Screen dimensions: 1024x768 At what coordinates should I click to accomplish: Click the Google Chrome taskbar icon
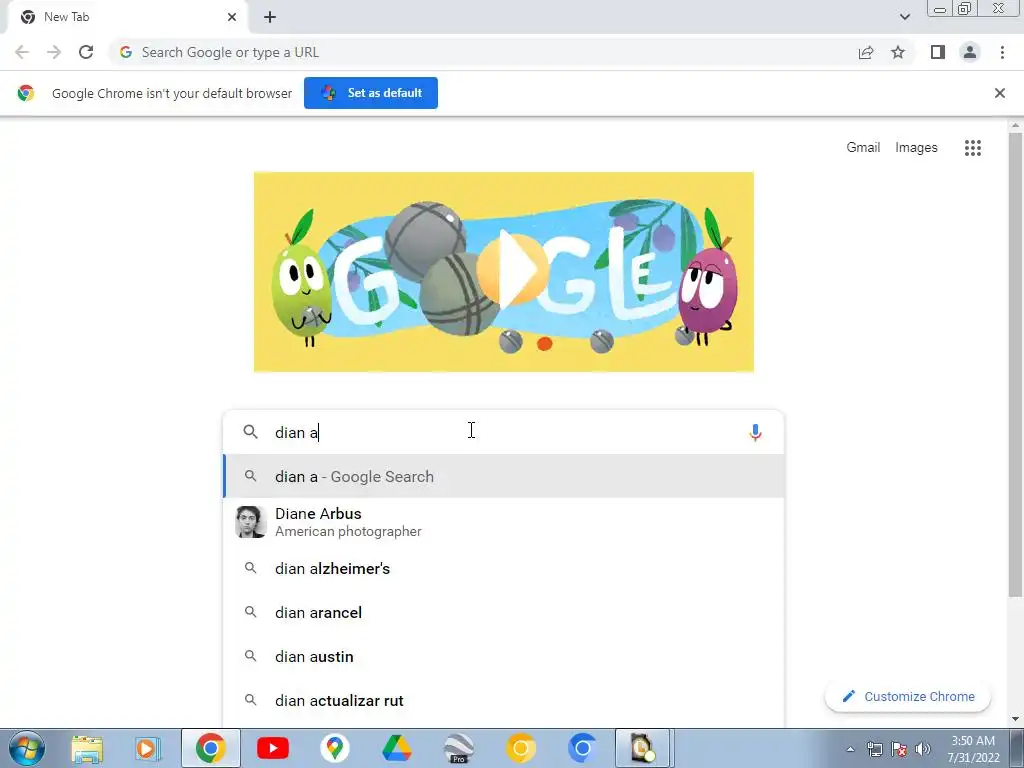pyautogui.click(x=210, y=748)
